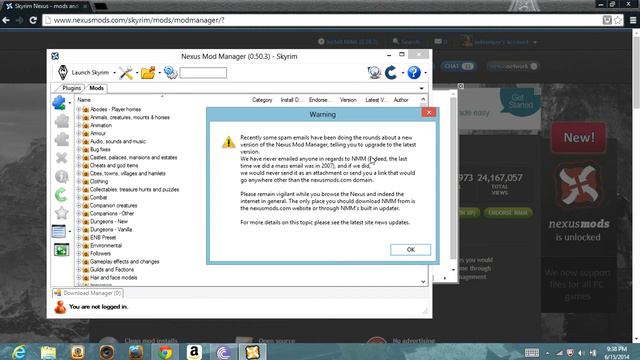
Task: Click Chrome's back navigation button
Action: (6, 20)
